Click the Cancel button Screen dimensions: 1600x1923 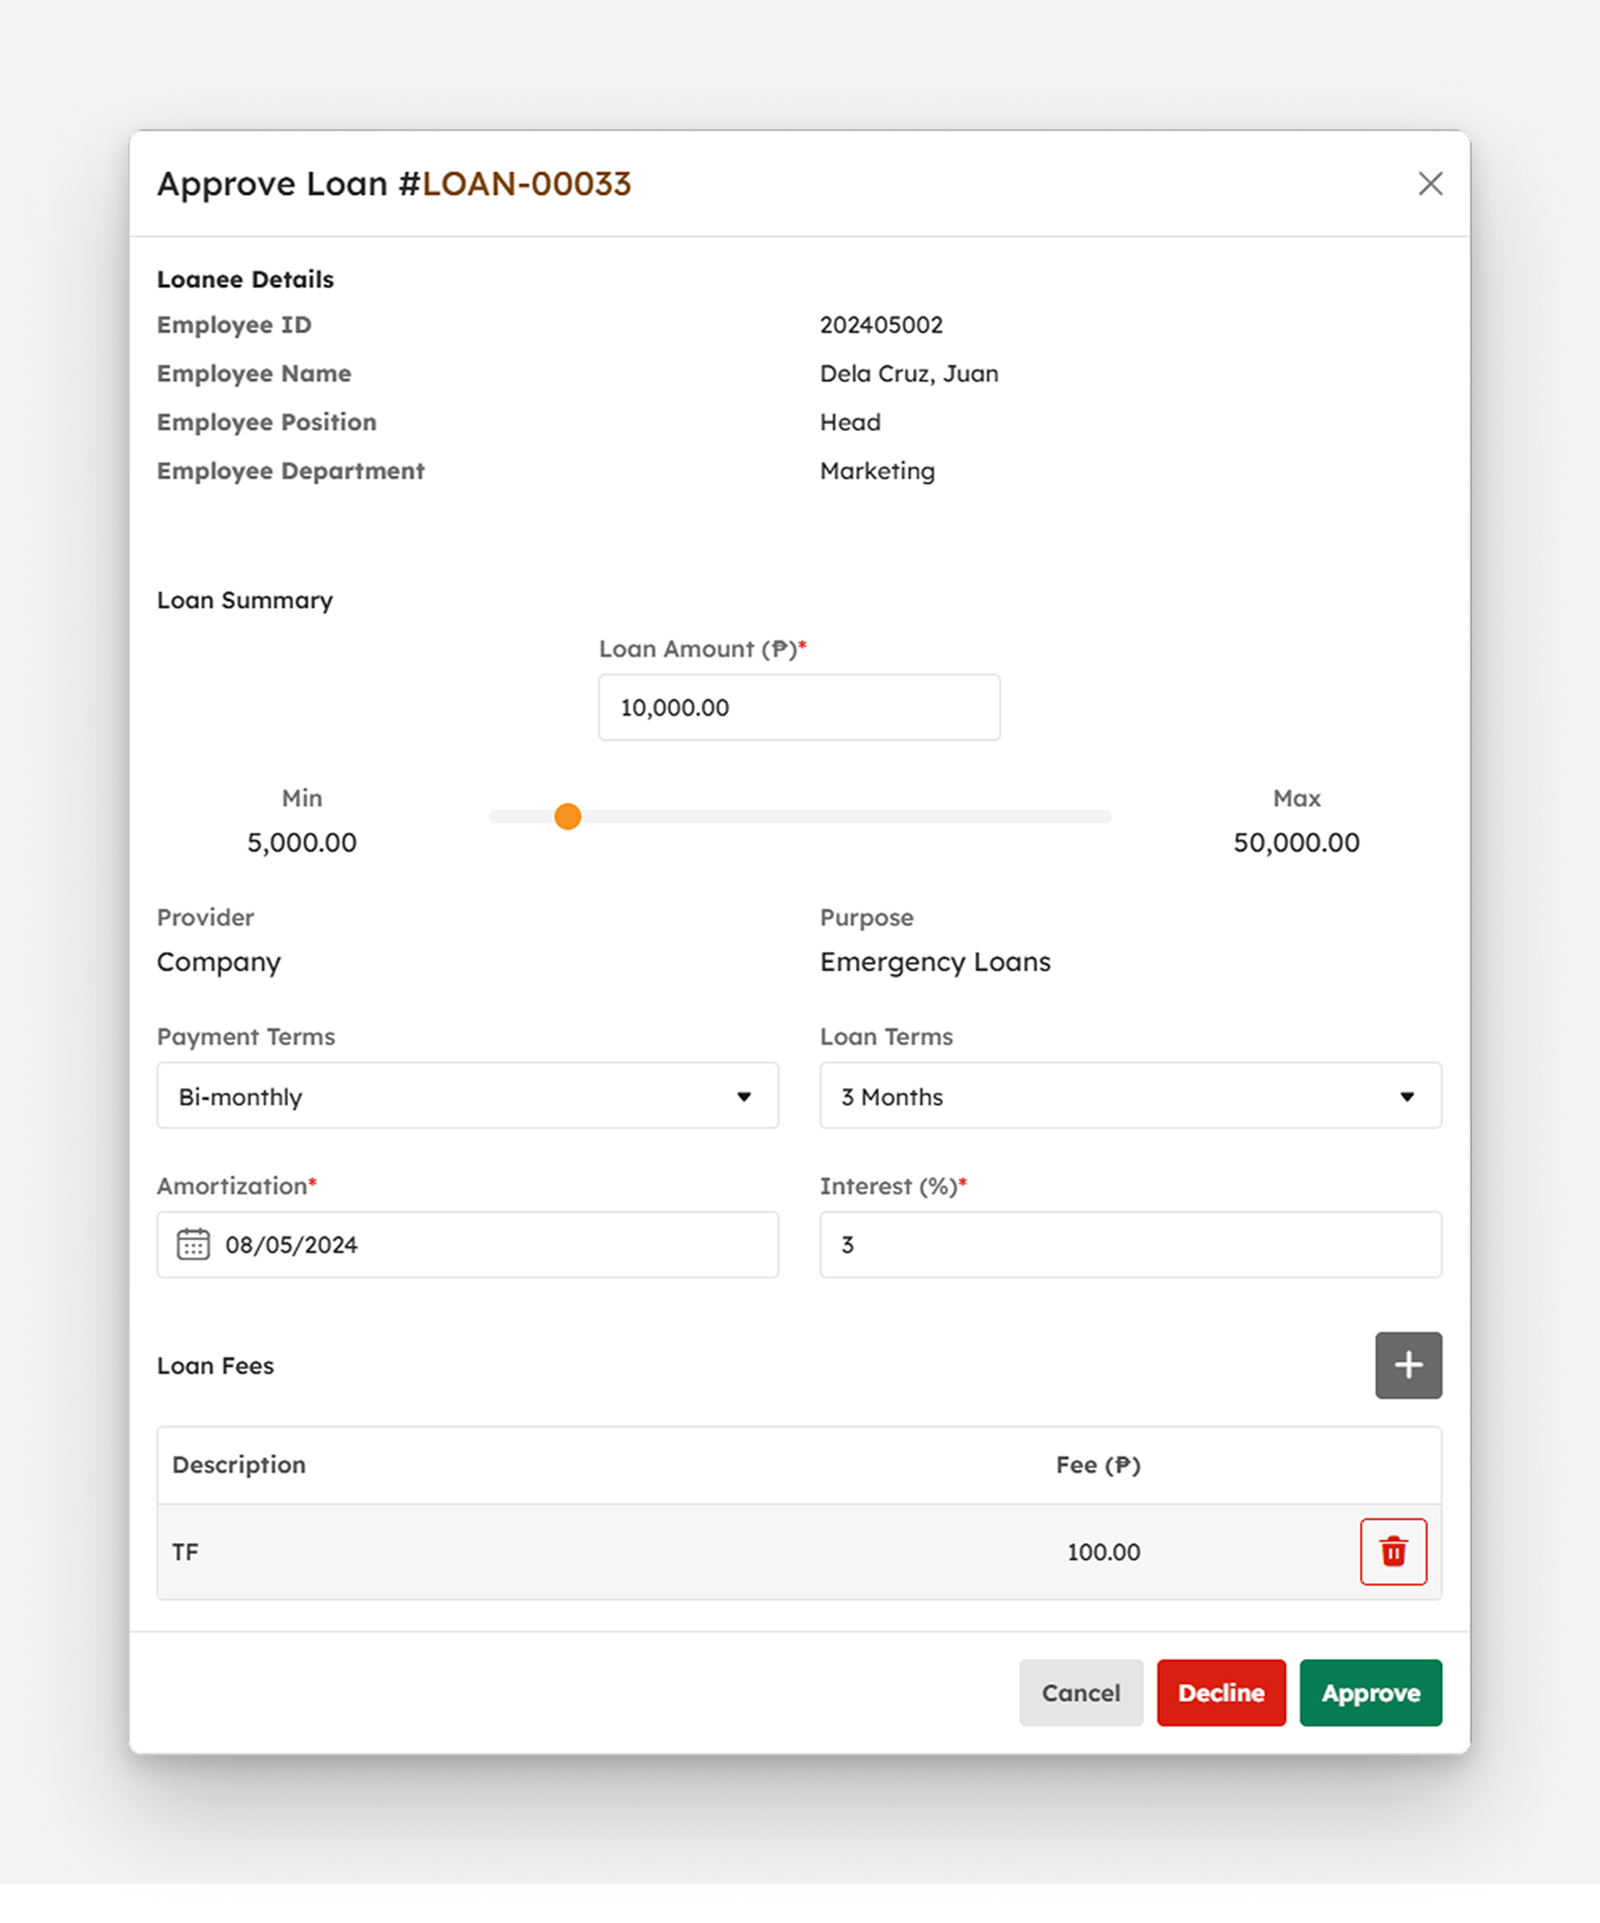1080,1692
